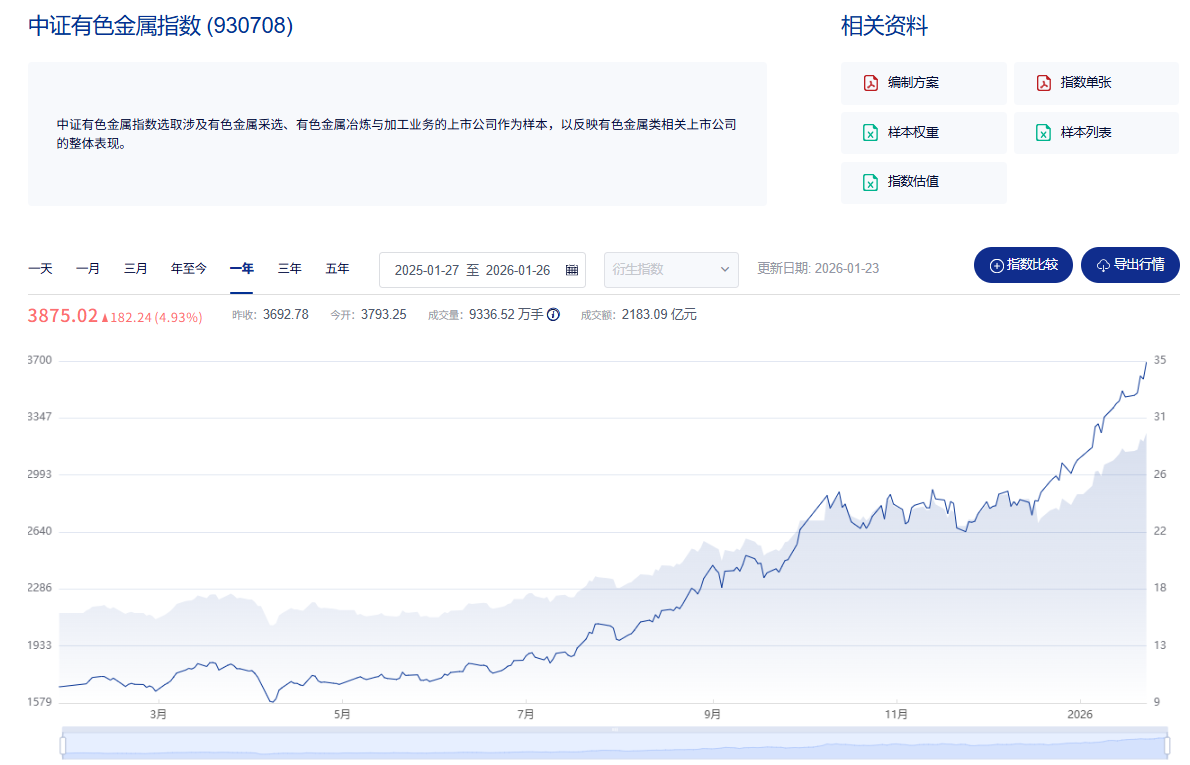
Task: Click the 导出行情 export button
Action: point(1130,264)
